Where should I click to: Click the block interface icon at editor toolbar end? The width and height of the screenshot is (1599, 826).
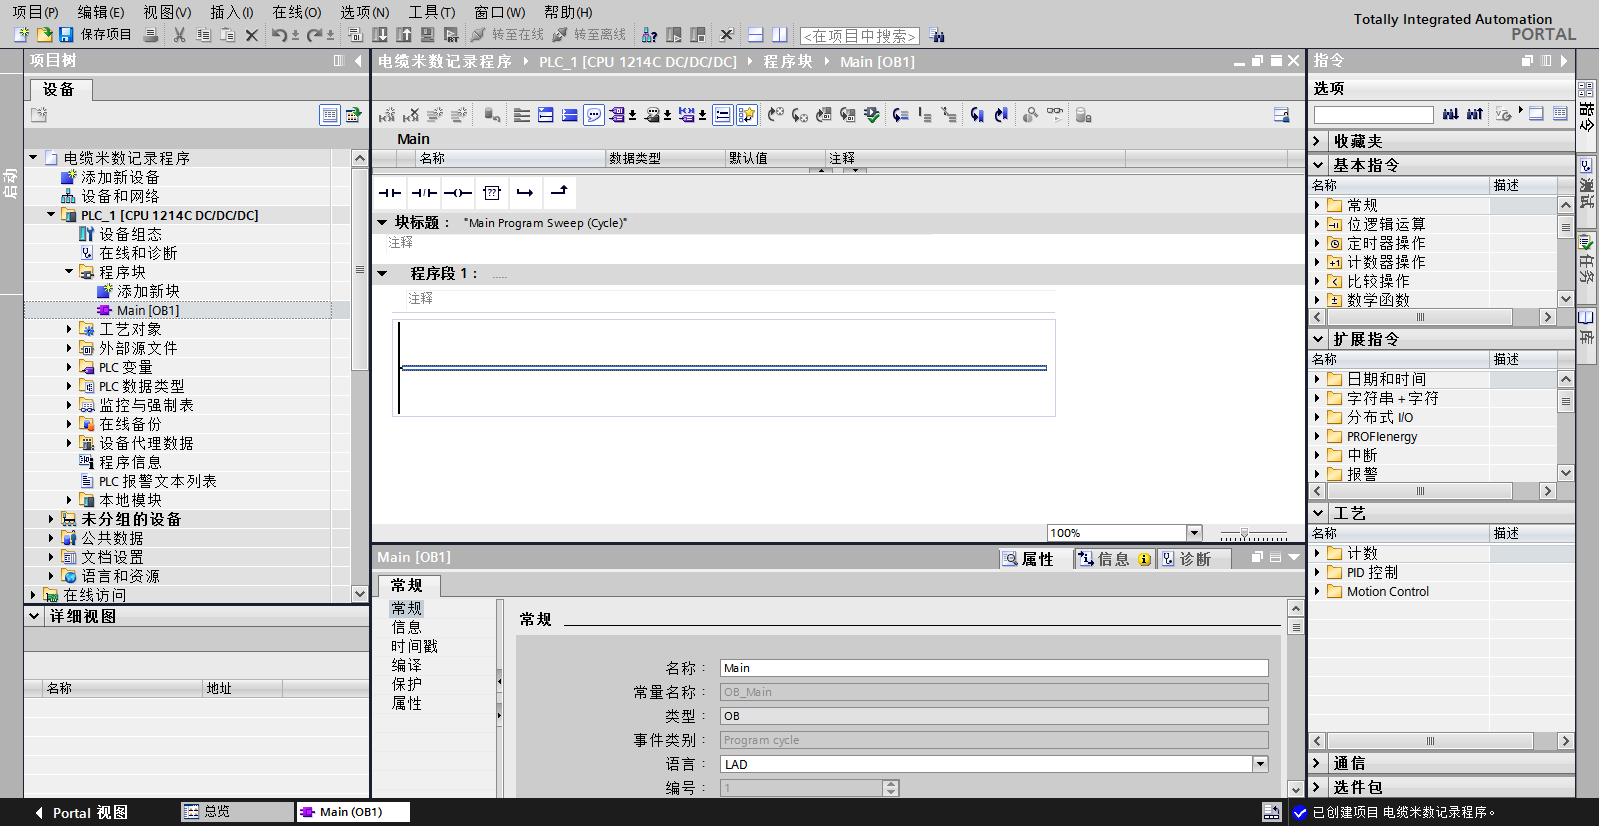(1281, 116)
